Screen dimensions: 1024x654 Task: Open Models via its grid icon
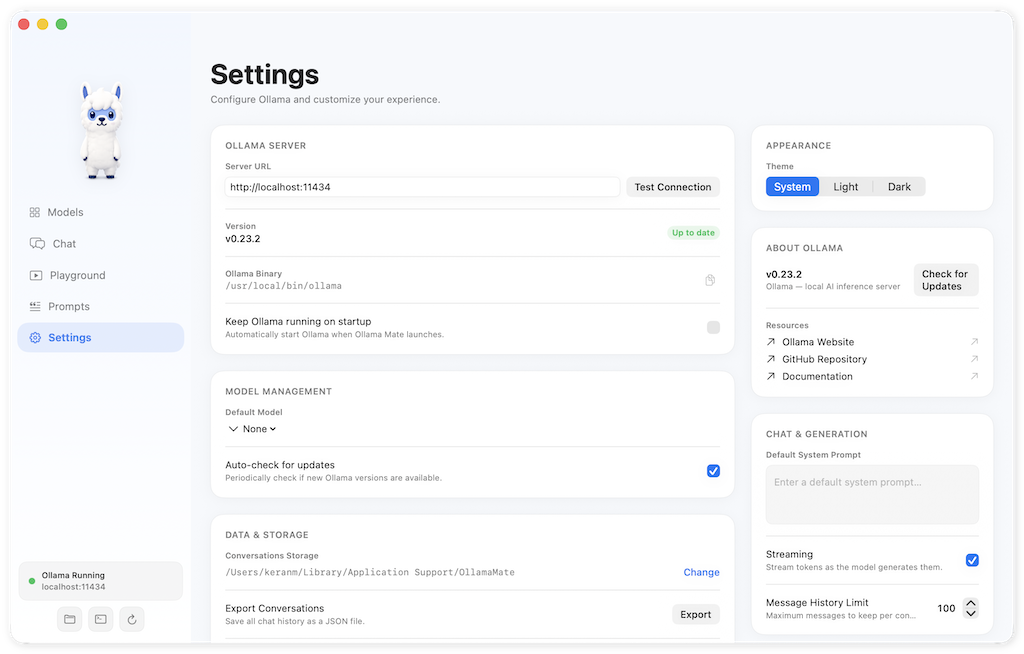(x=35, y=212)
